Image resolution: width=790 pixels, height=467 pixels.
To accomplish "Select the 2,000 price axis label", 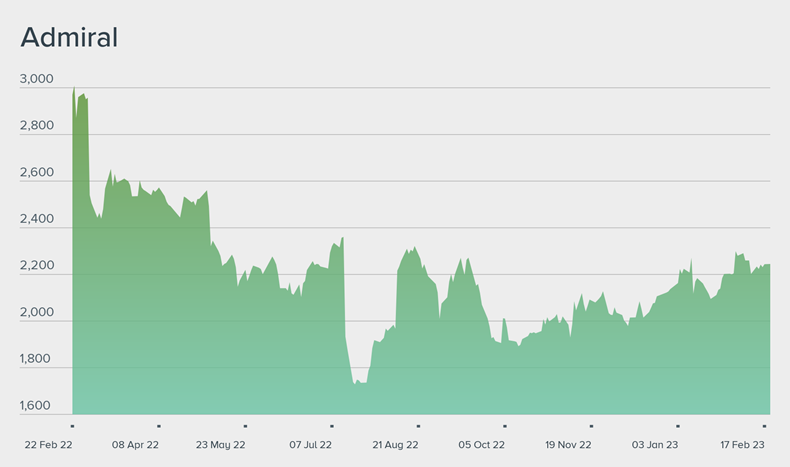I will [37, 313].
